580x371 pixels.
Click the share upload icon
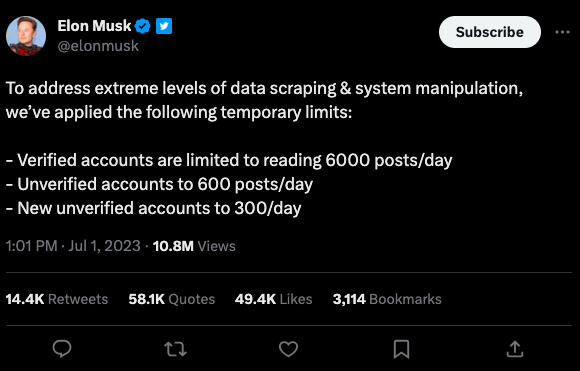[515, 349]
